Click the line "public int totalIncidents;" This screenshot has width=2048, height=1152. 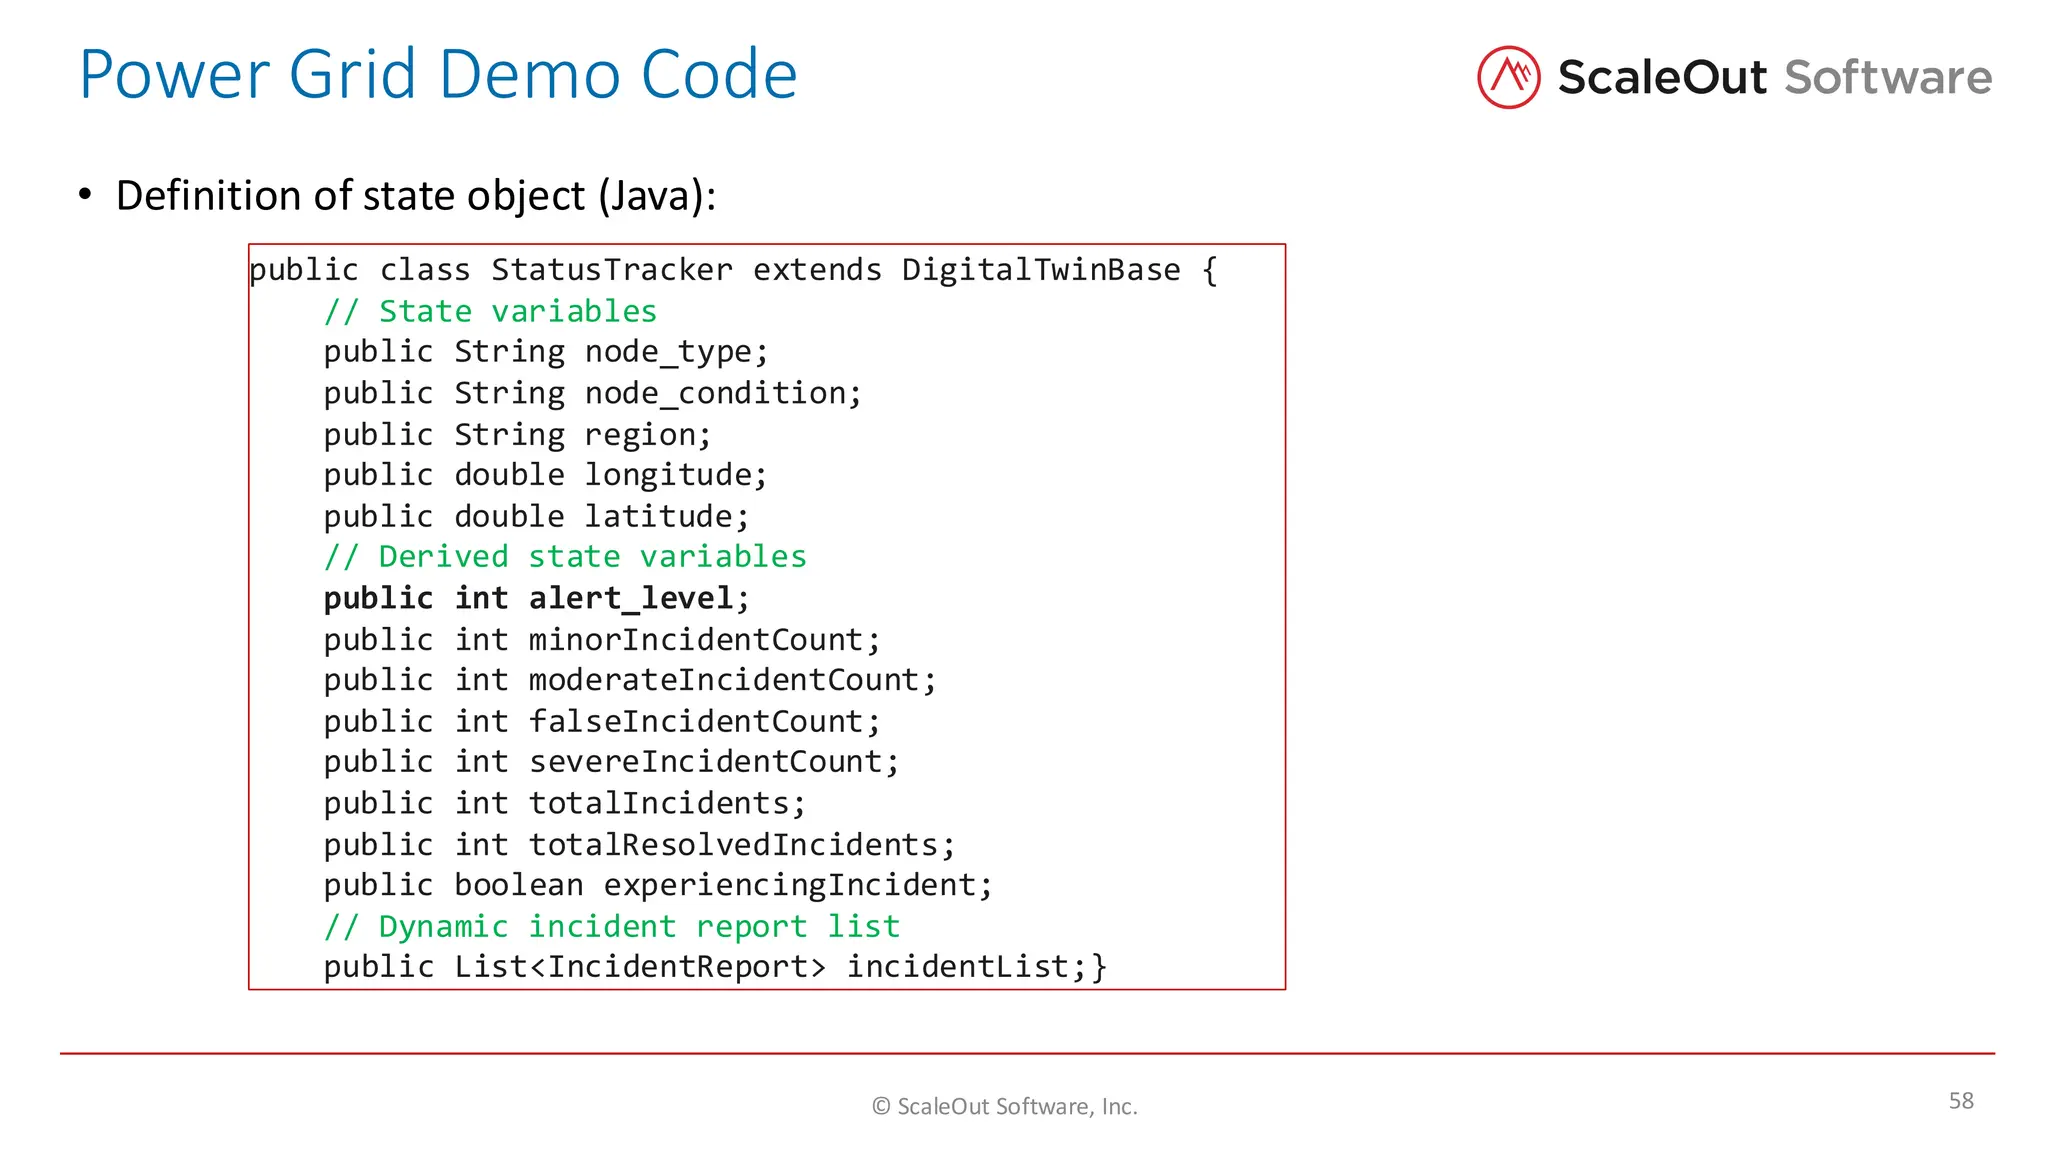click(x=564, y=804)
